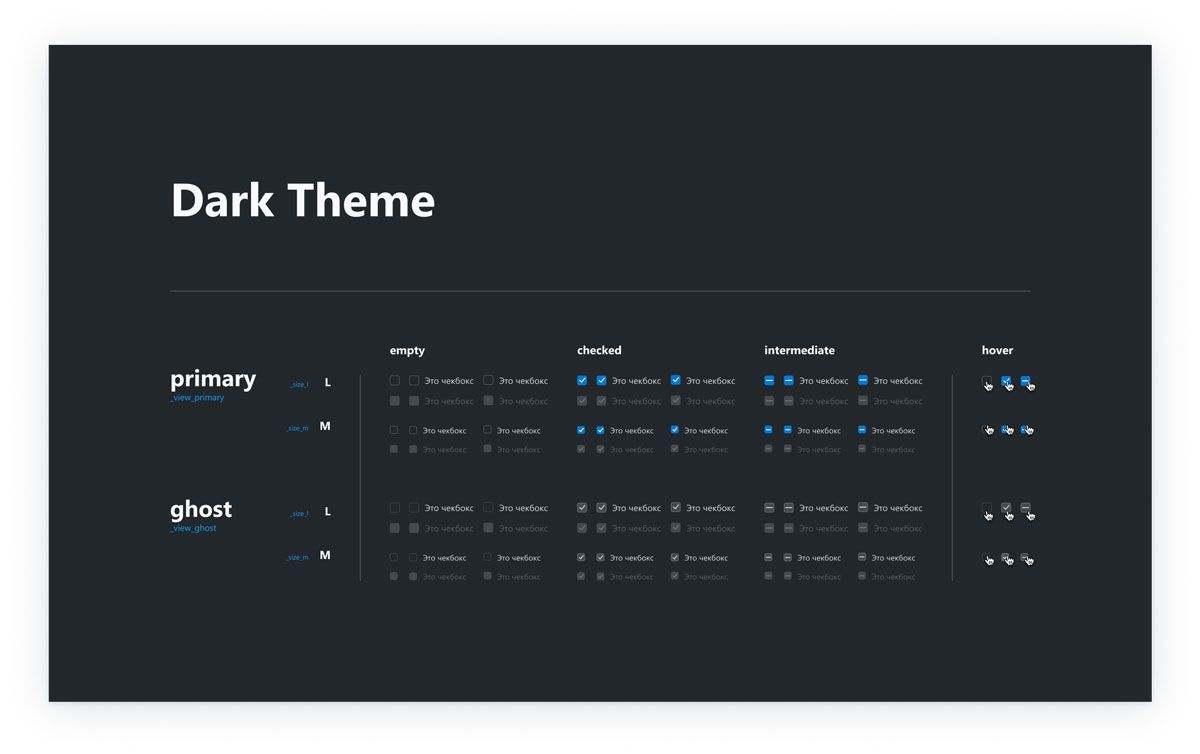The height and width of the screenshot is (754, 1200).
Task: Tick the label-less enabled empty checkbox, primary size M
Action: coord(394,430)
